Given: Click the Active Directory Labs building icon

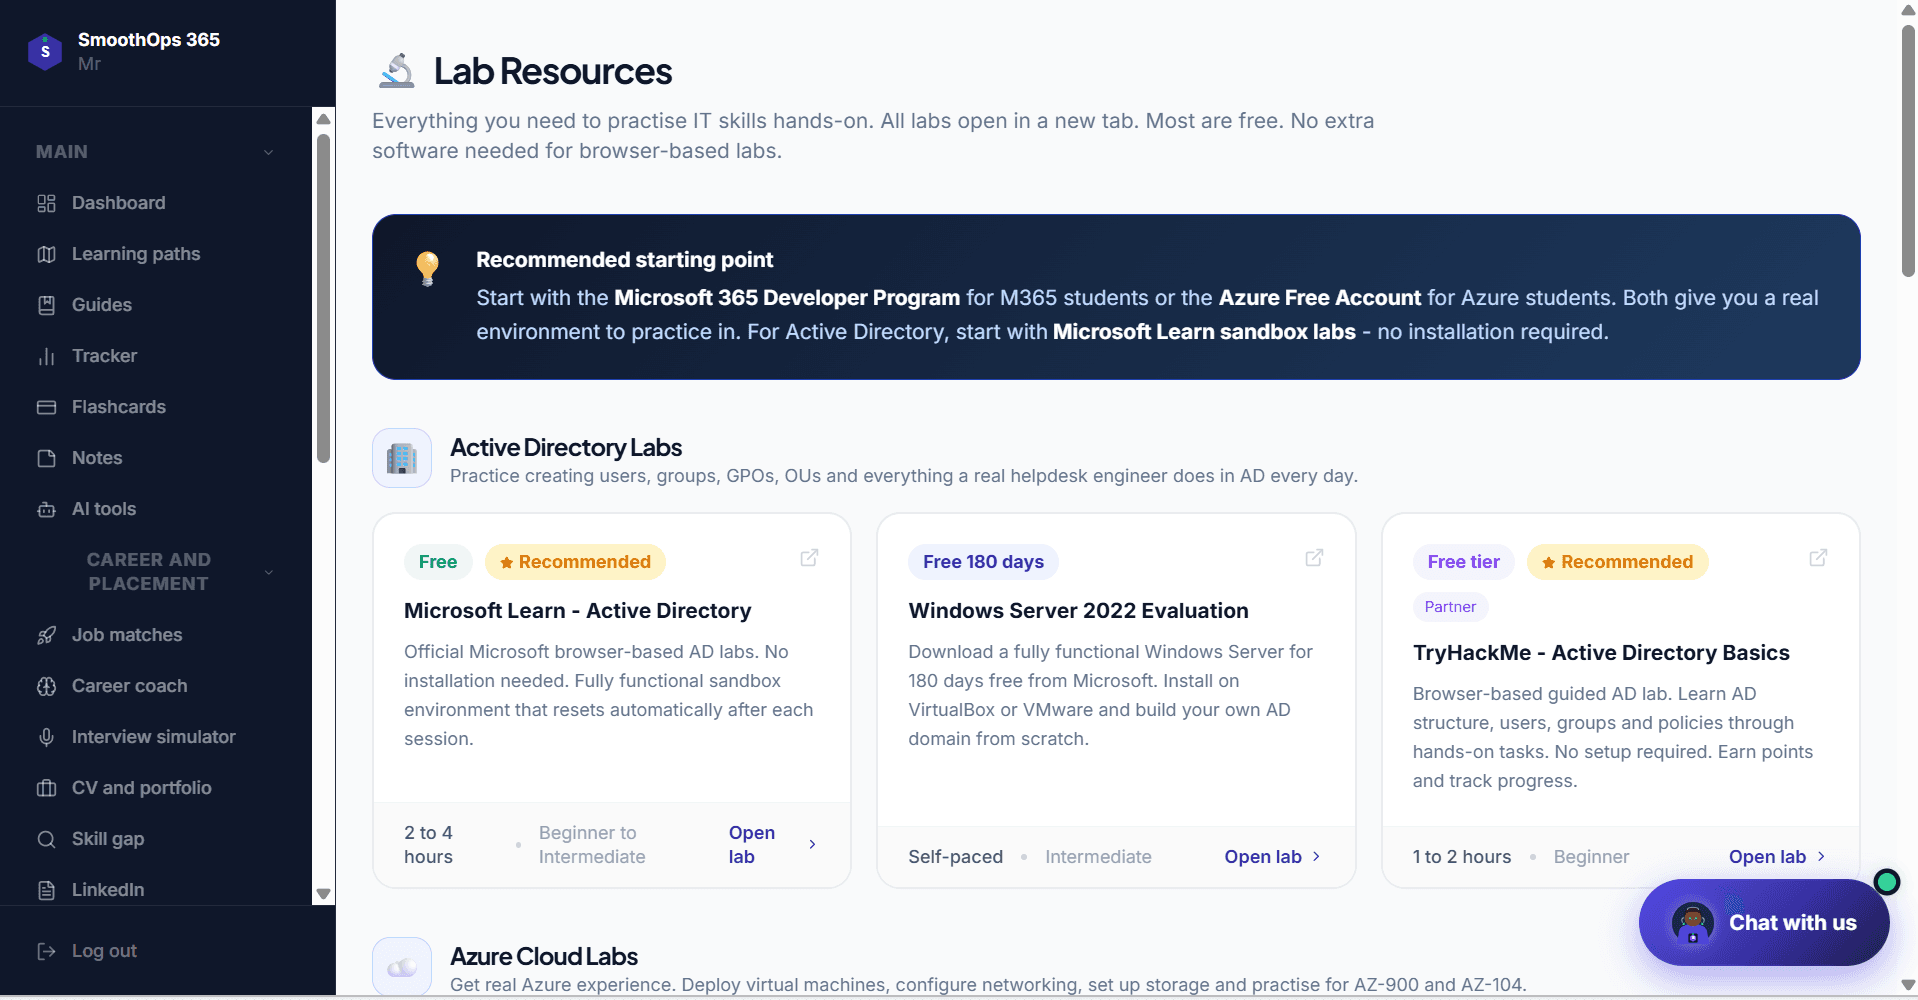Looking at the screenshot, I should click(x=402, y=458).
